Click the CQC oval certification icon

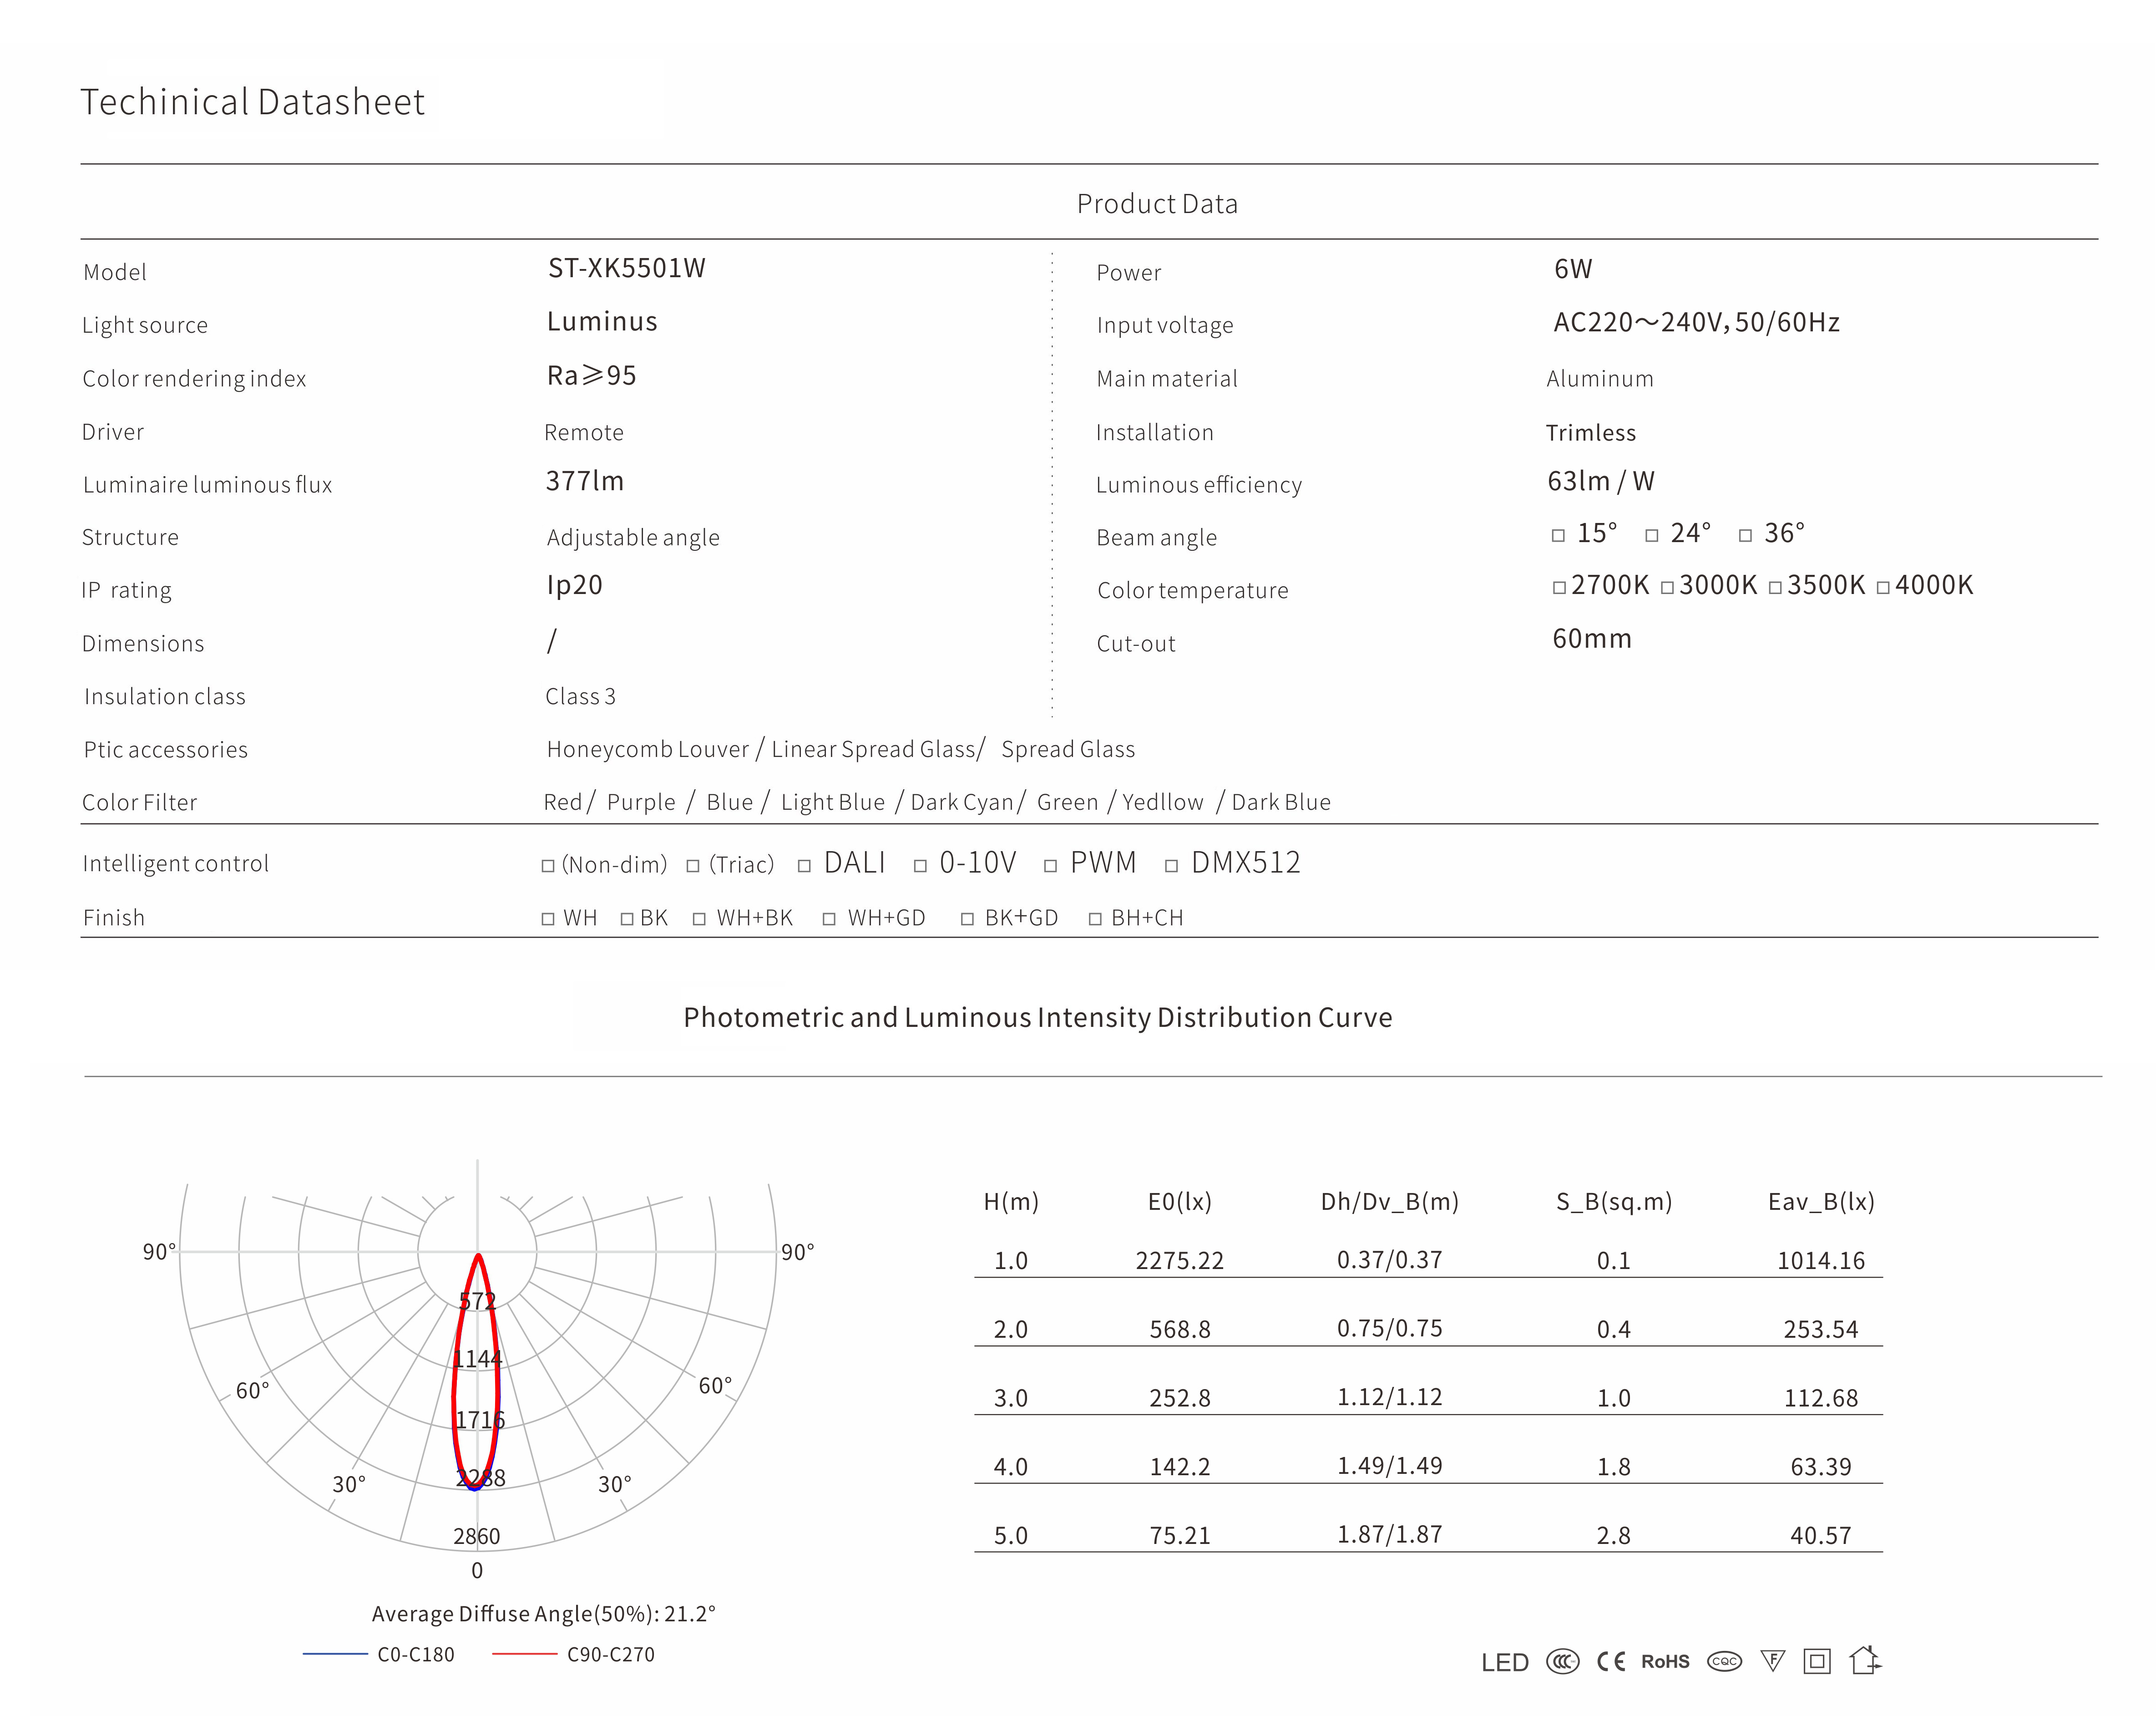click(x=1724, y=1662)
